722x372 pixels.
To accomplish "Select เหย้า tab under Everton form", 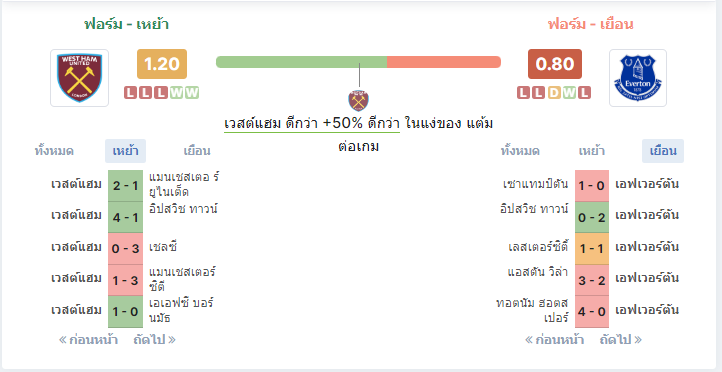I will point(592,151).
